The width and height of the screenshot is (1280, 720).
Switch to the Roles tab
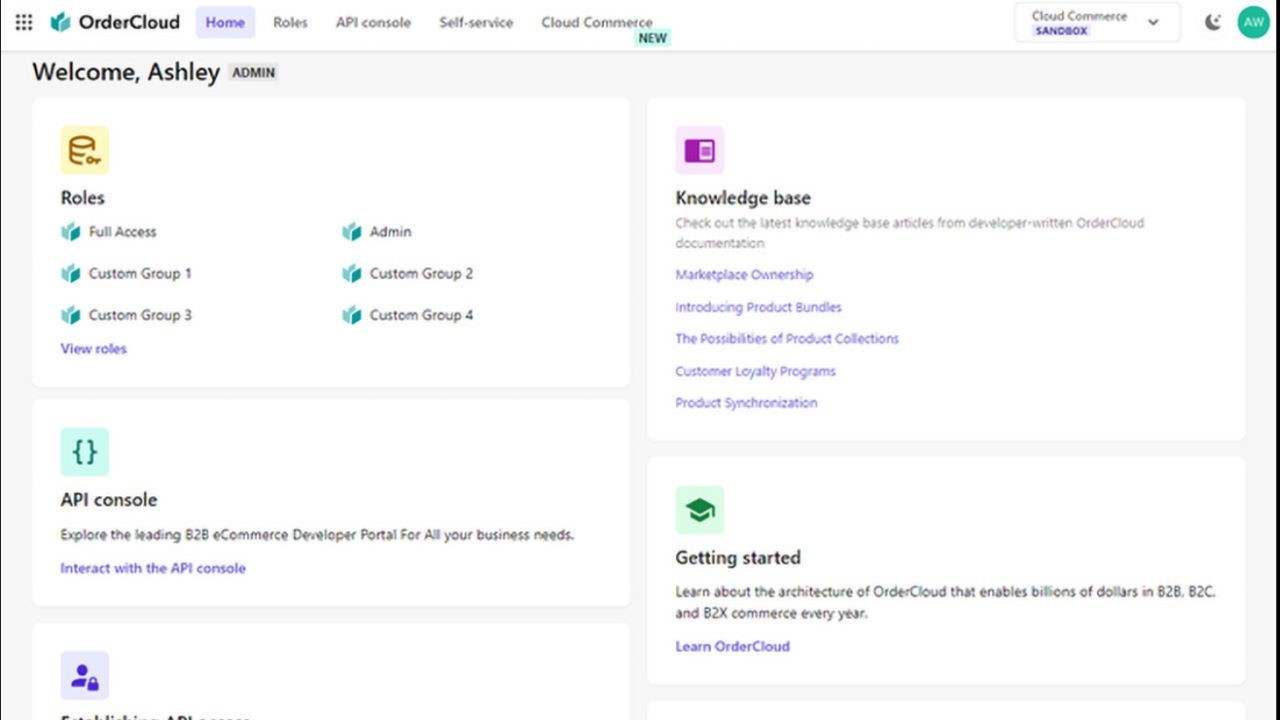pos(290,22)
